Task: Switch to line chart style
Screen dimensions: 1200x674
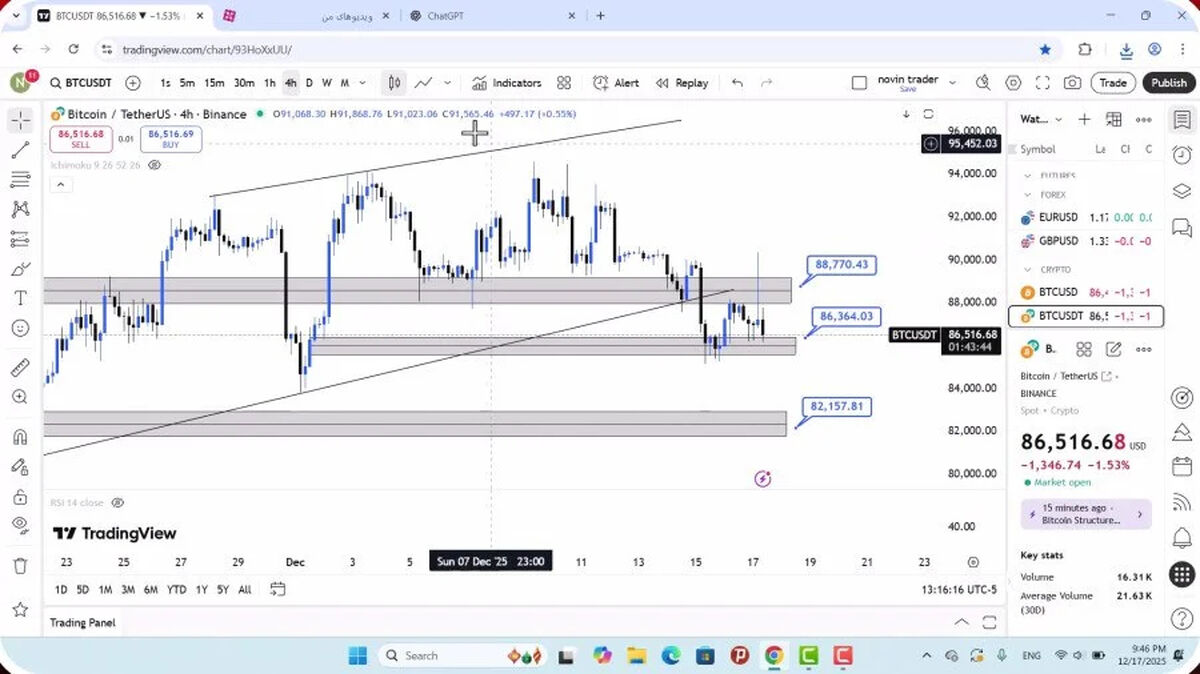Action: tap(424, 83)
